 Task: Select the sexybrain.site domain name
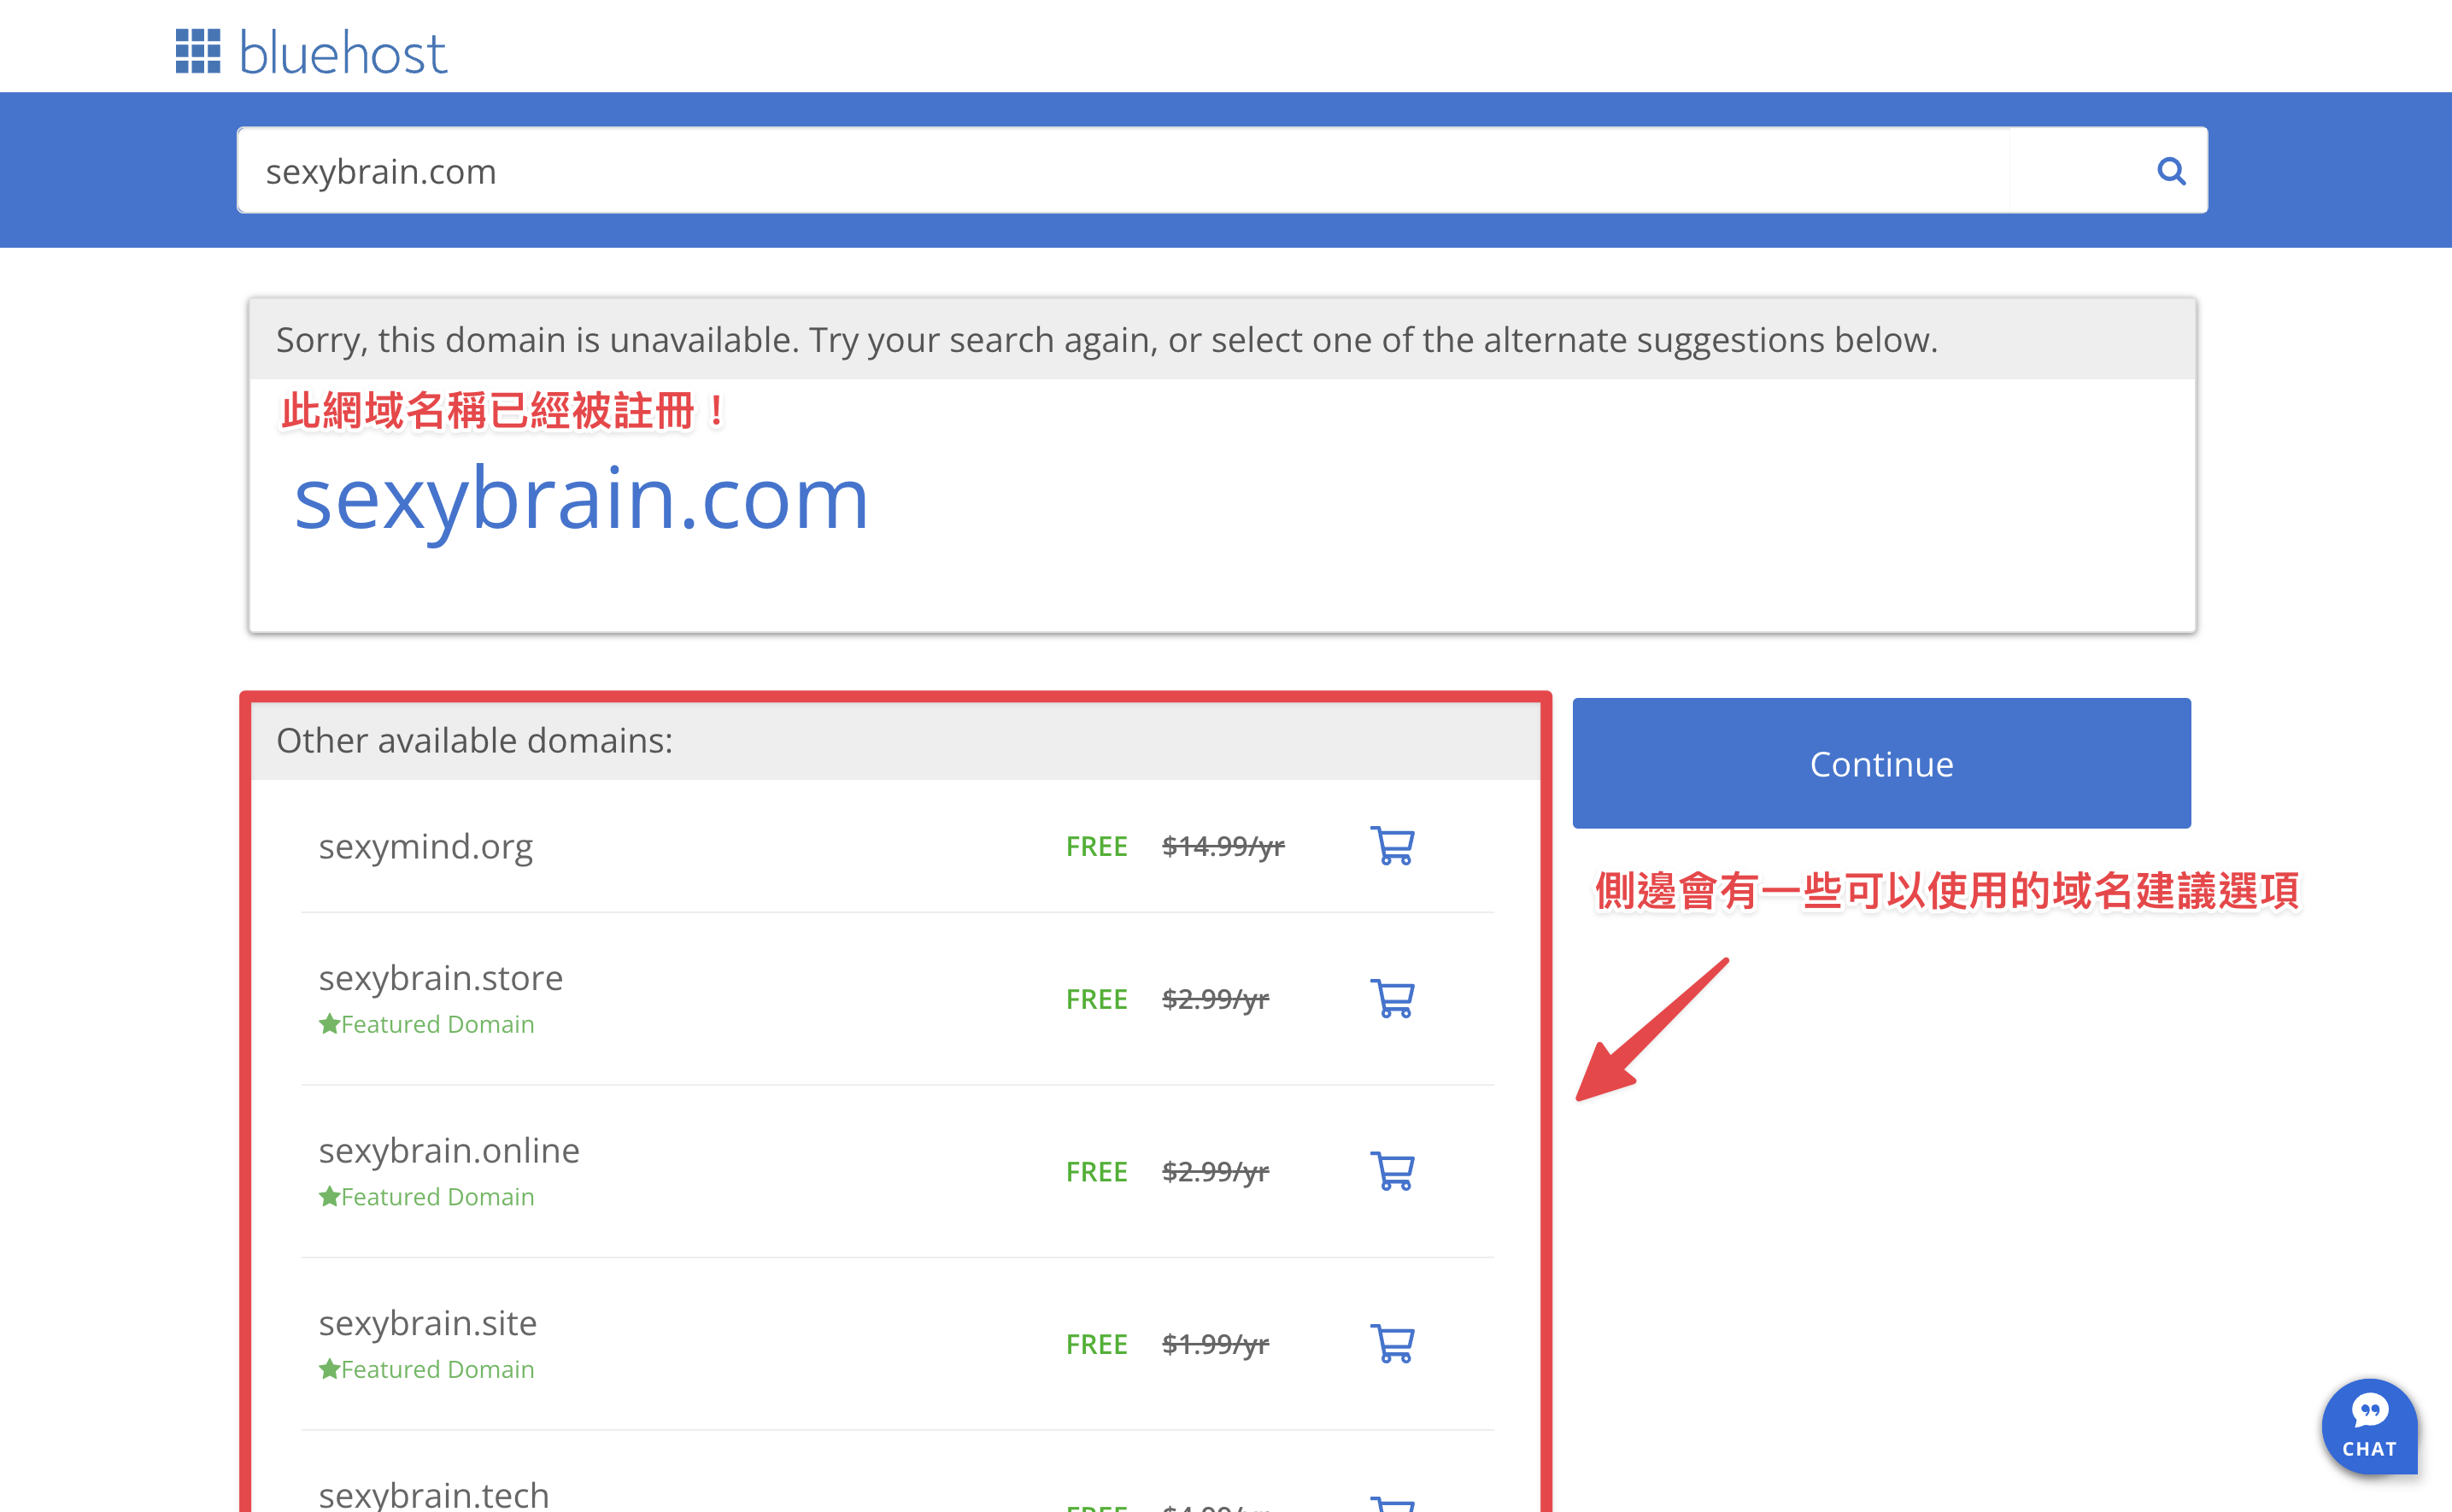click(x=427, y=1322)
